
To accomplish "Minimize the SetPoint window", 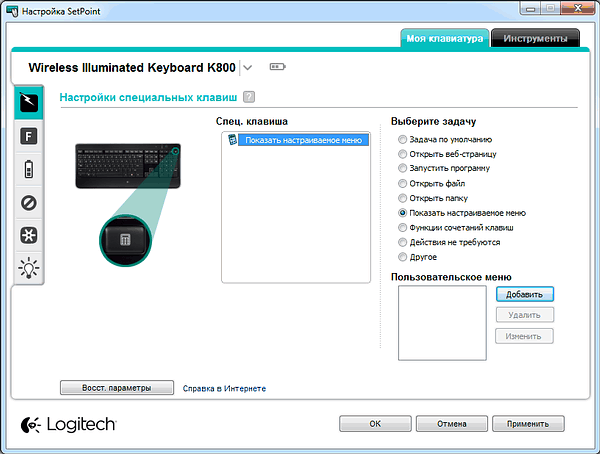I will pos(530,8).
